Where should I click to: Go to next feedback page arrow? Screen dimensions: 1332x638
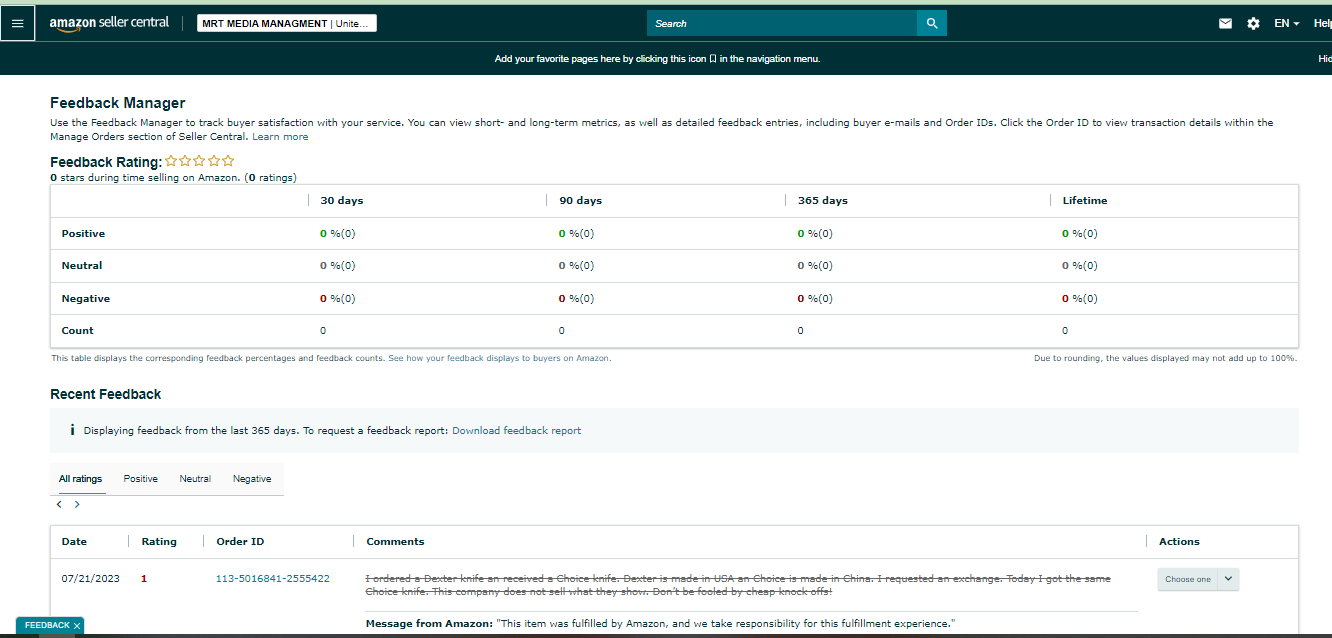tap(77, 505)
